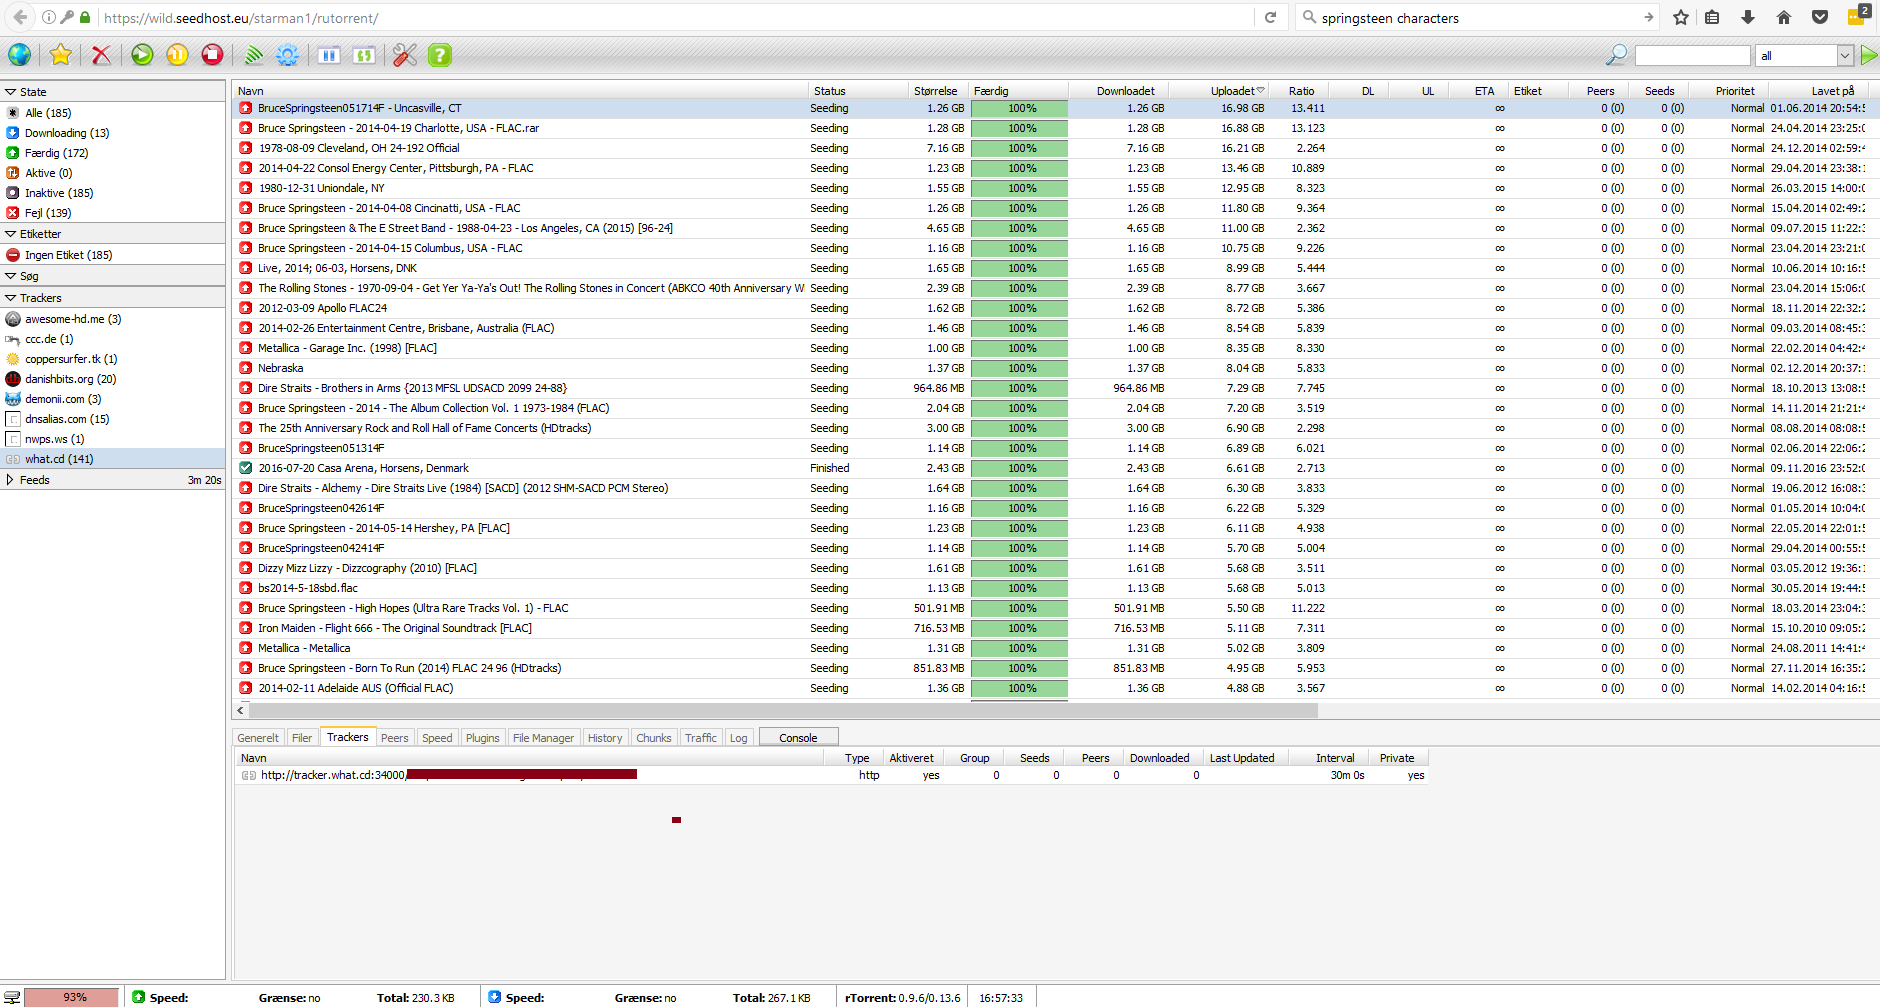1880x1007 pixels.
Task: Open the 'all' search scope dropdown
Action: (1805, 56)
